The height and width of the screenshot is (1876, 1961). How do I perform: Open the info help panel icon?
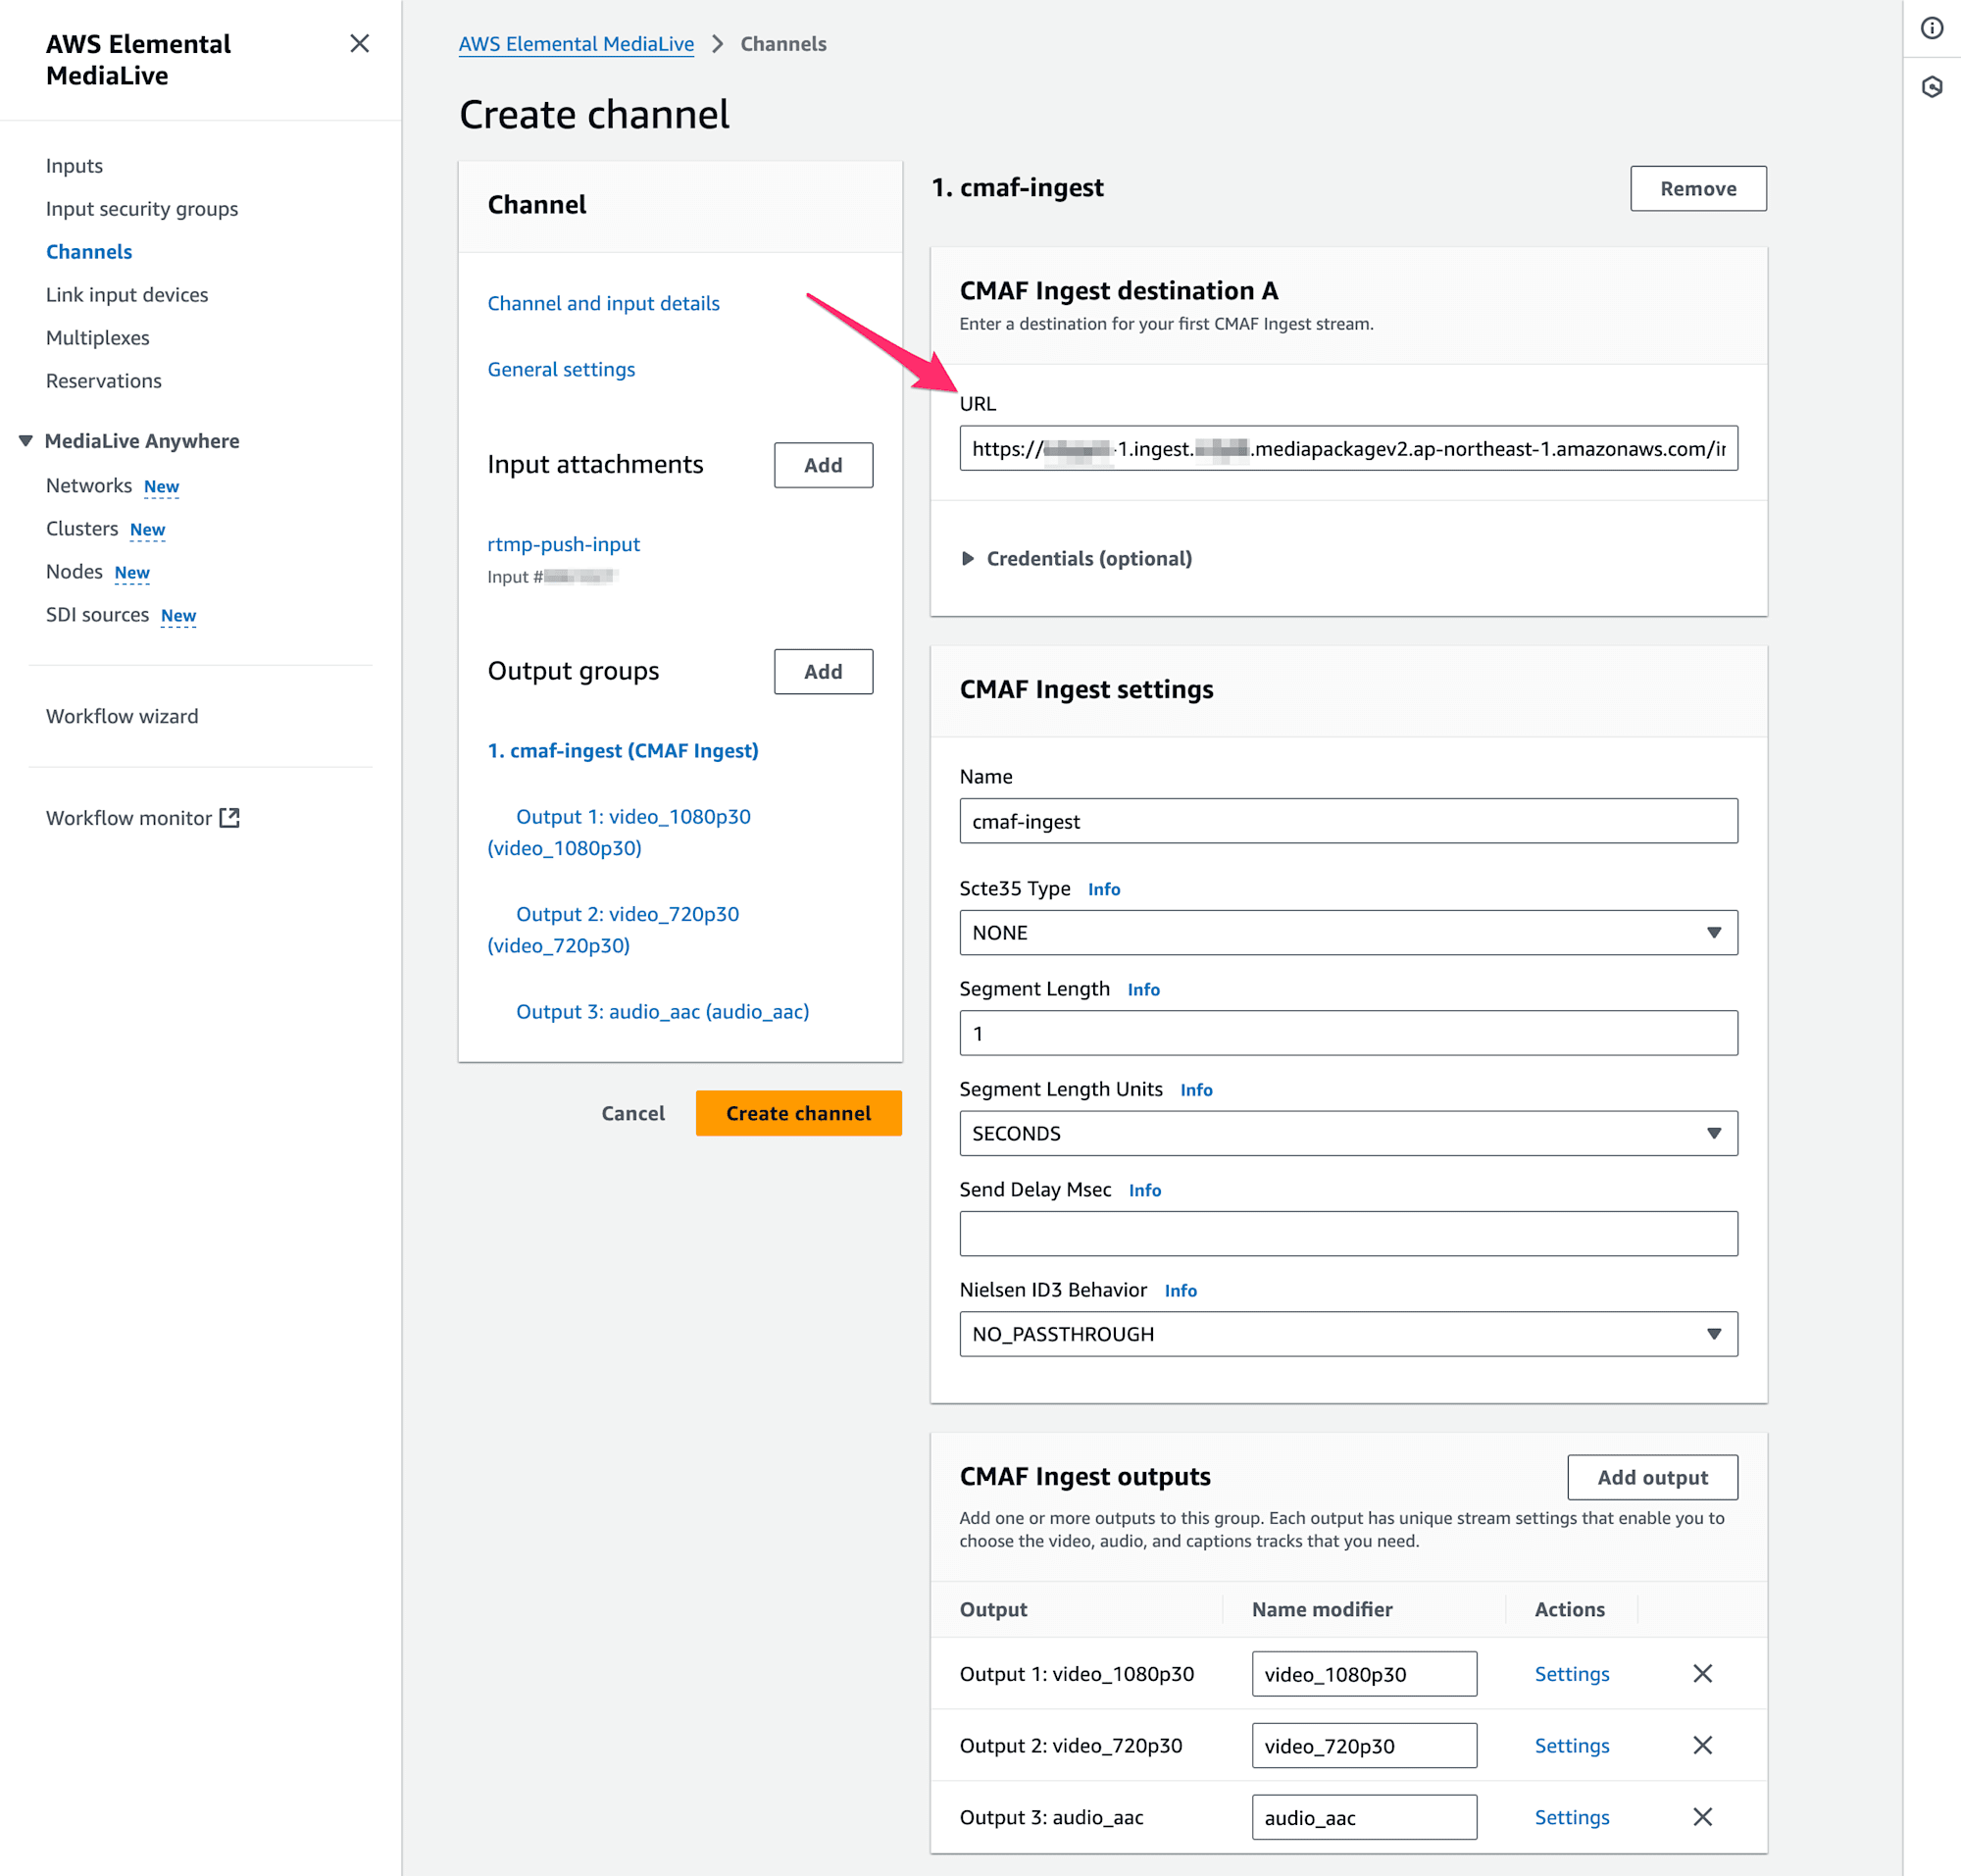[x=1931, y=28]
